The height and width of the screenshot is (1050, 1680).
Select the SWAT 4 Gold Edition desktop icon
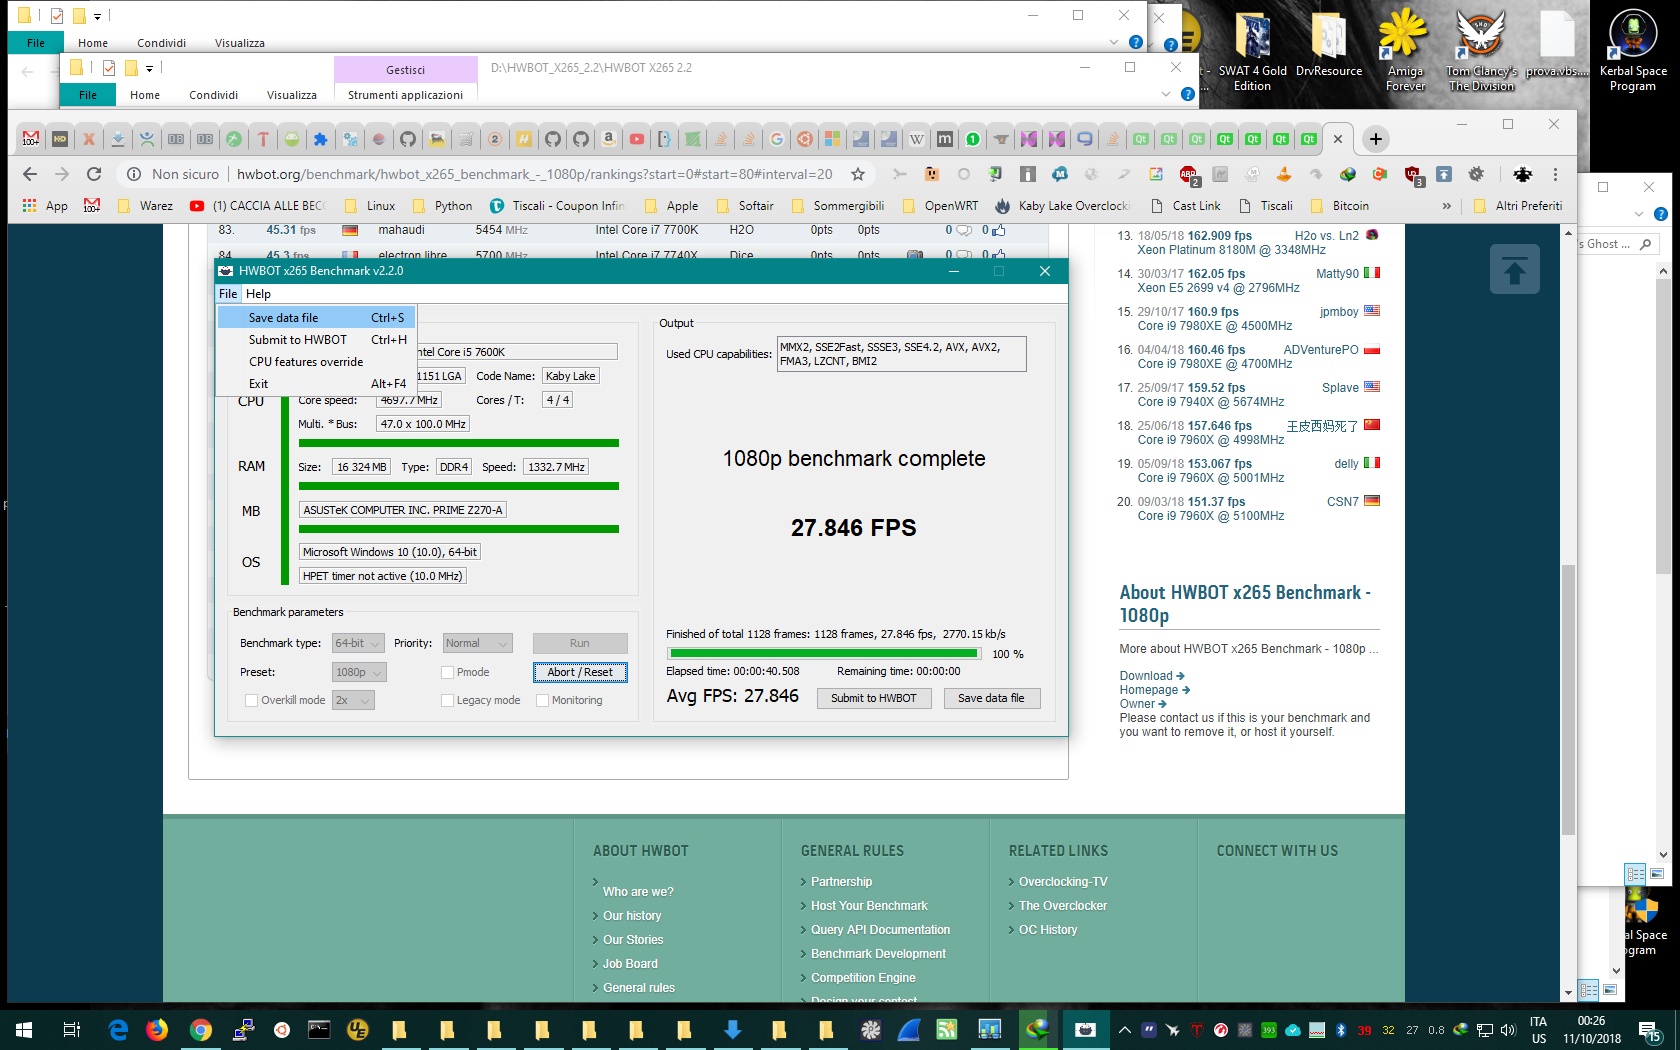click(1252, 50)
